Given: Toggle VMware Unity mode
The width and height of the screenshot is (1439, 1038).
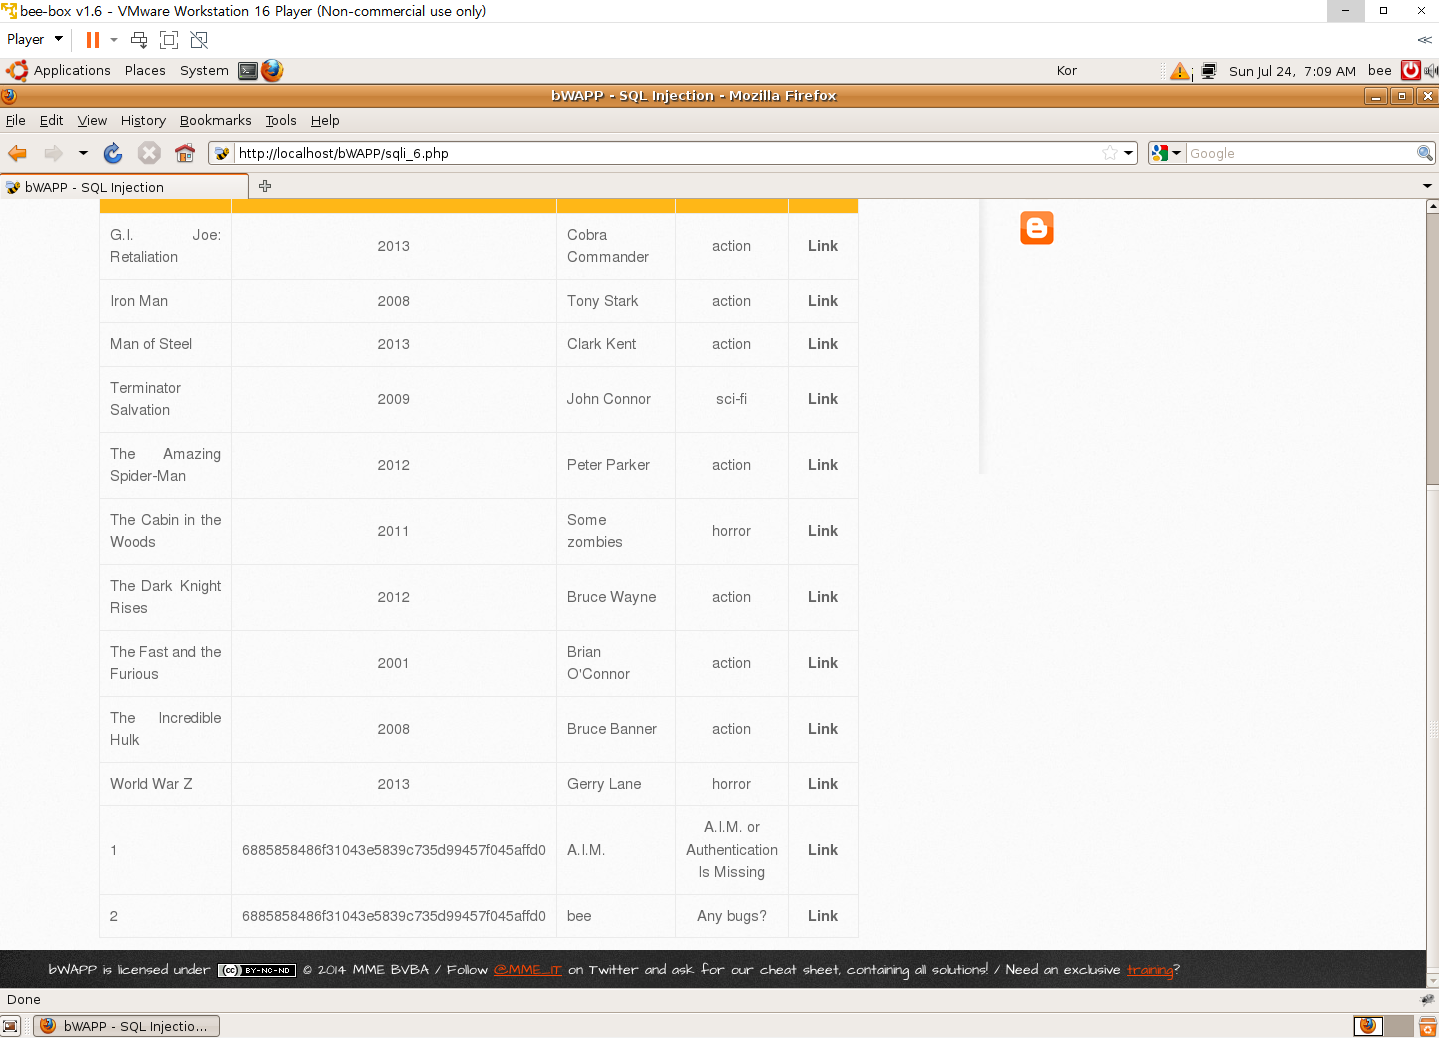Looking at the screenshot, I should [199, 40].
